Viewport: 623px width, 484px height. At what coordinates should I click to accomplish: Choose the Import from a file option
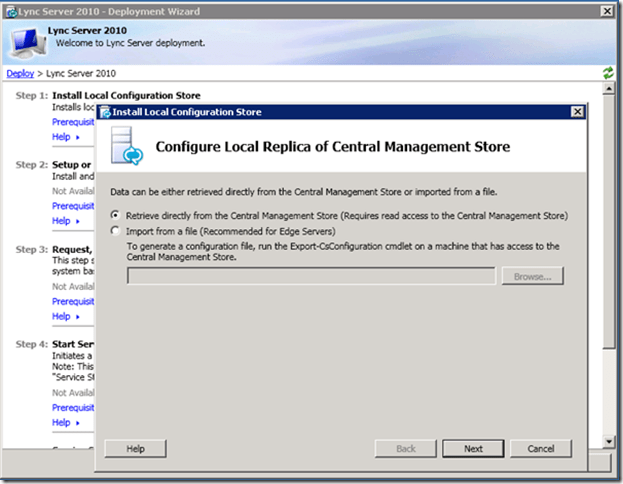pos(117,231)
